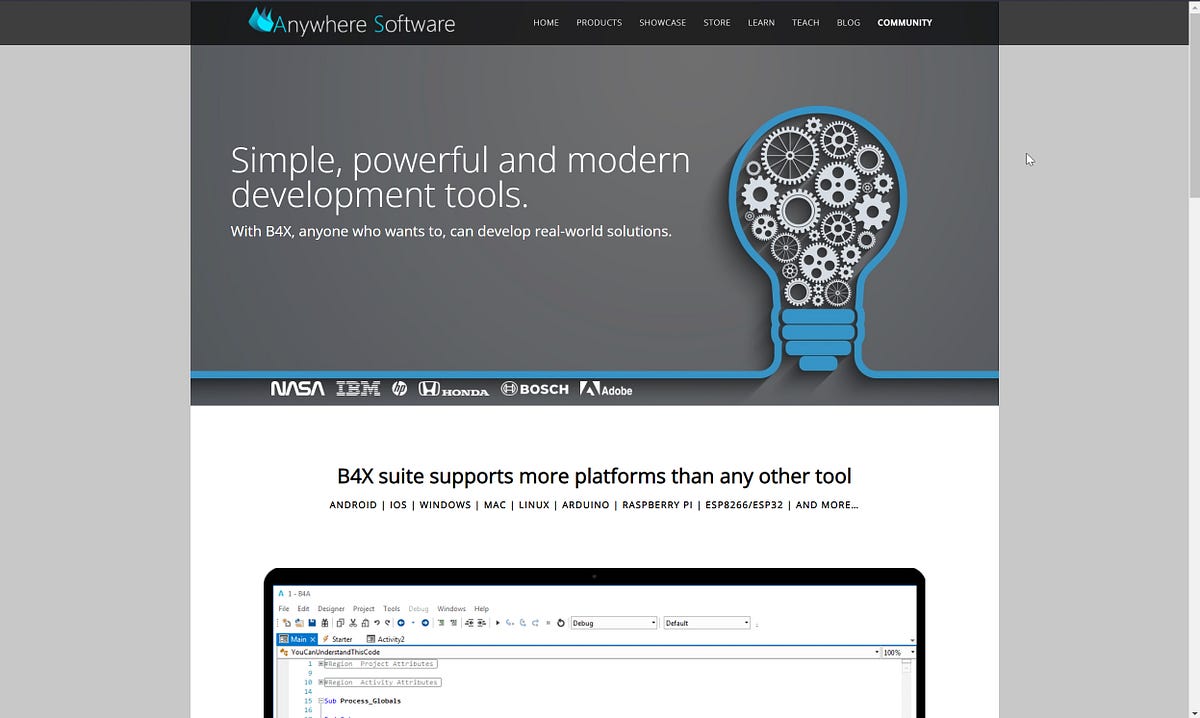Viewport: 1200px width, 718px height.
Task: Click the Bosch logo
Action: point(534,389)
